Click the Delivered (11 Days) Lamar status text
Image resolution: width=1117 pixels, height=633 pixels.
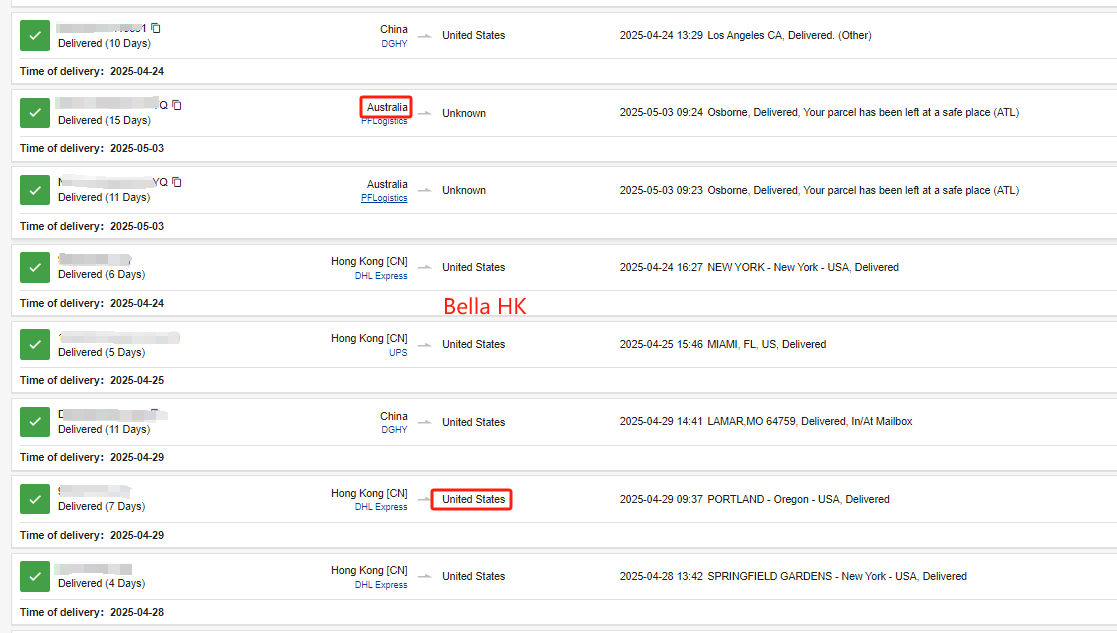point(104,429)
